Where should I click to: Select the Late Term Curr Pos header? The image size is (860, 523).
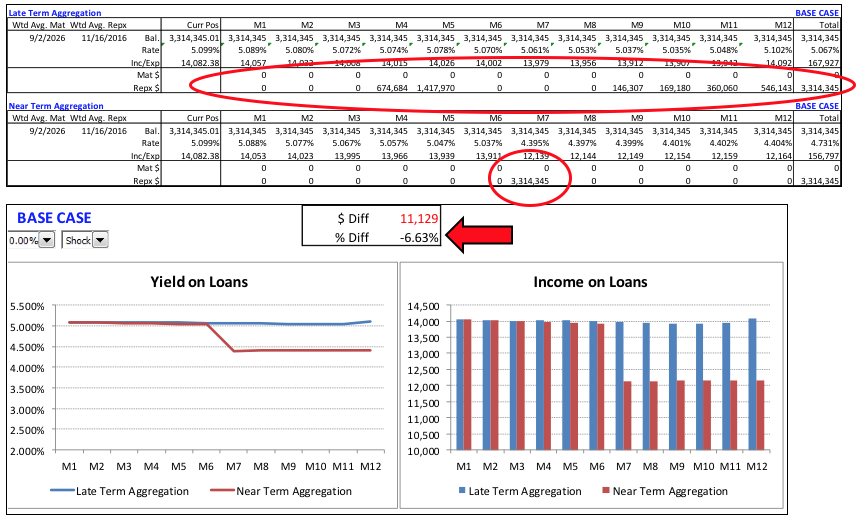coord(202,25)
